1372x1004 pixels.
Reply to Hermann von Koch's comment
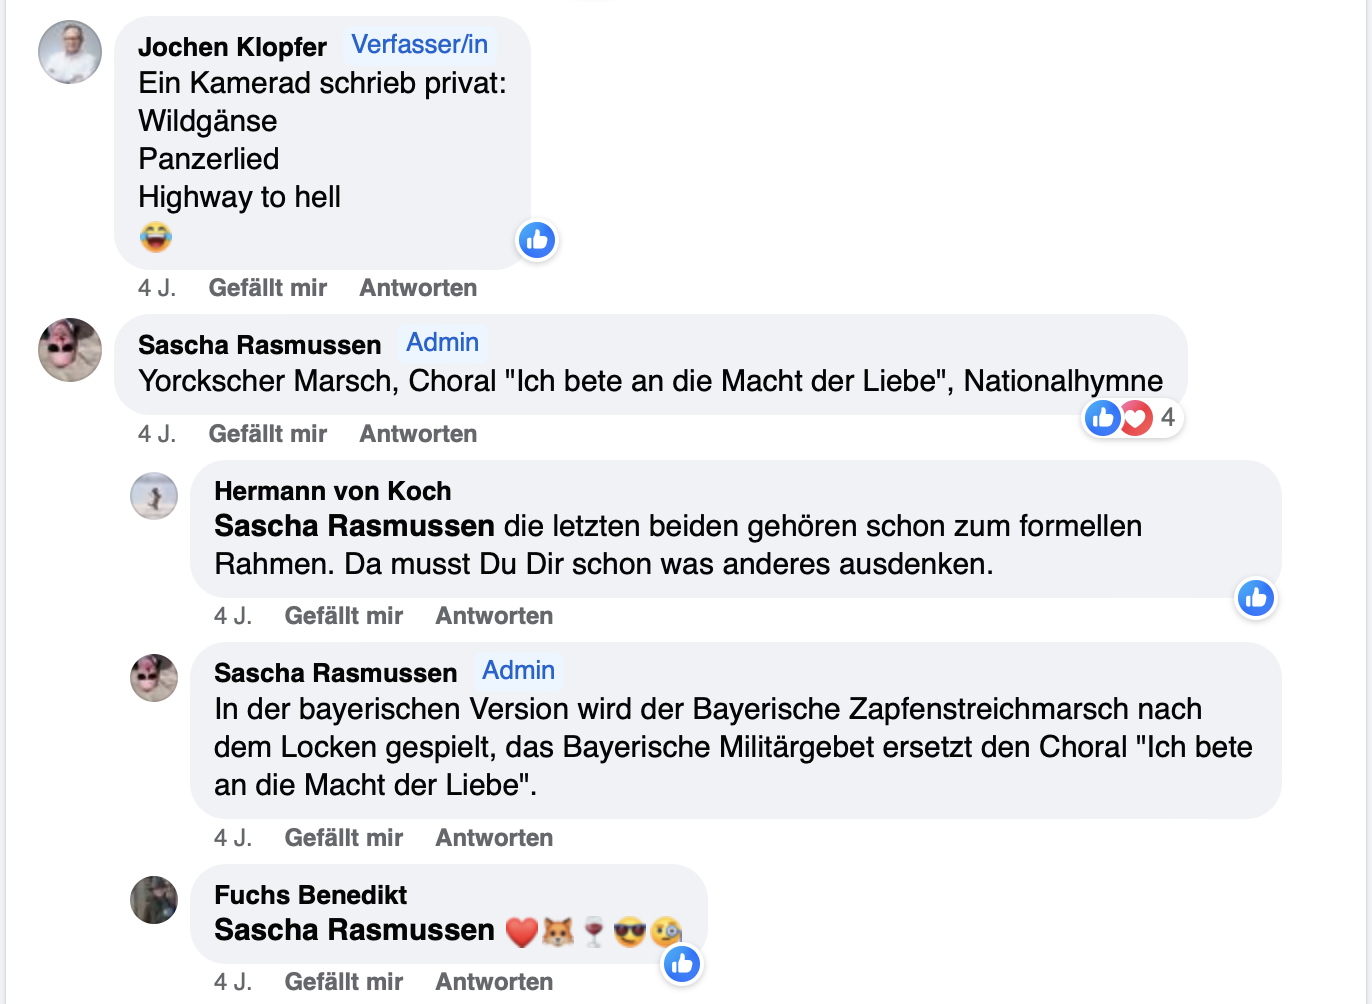(x=494, y=616)
